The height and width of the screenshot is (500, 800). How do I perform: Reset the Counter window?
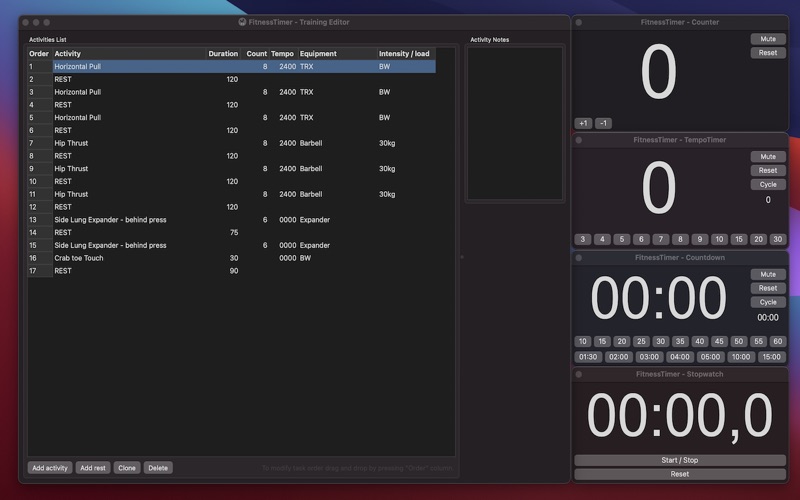coord(768,53)
